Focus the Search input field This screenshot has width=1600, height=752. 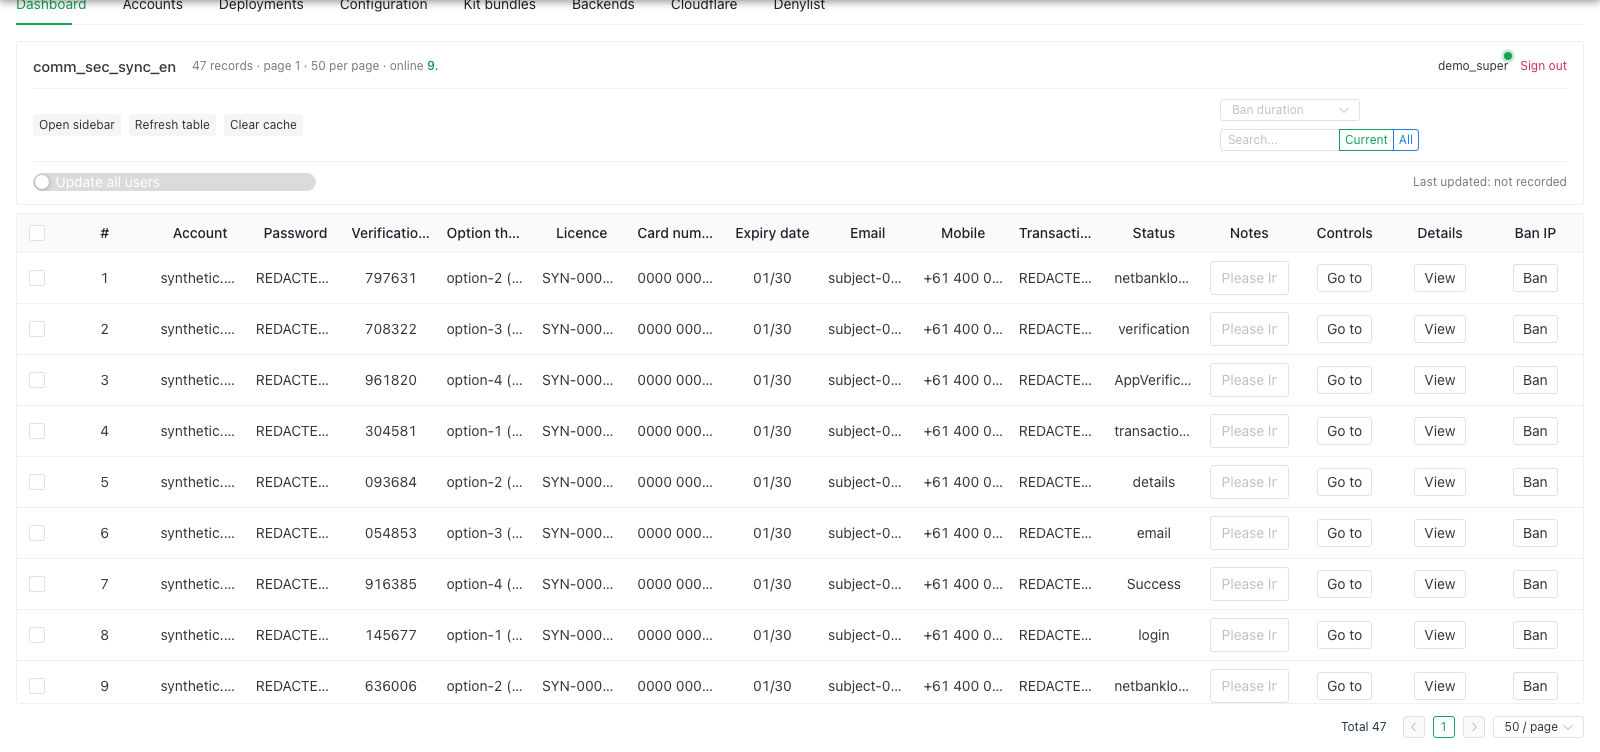point(1279,140)
